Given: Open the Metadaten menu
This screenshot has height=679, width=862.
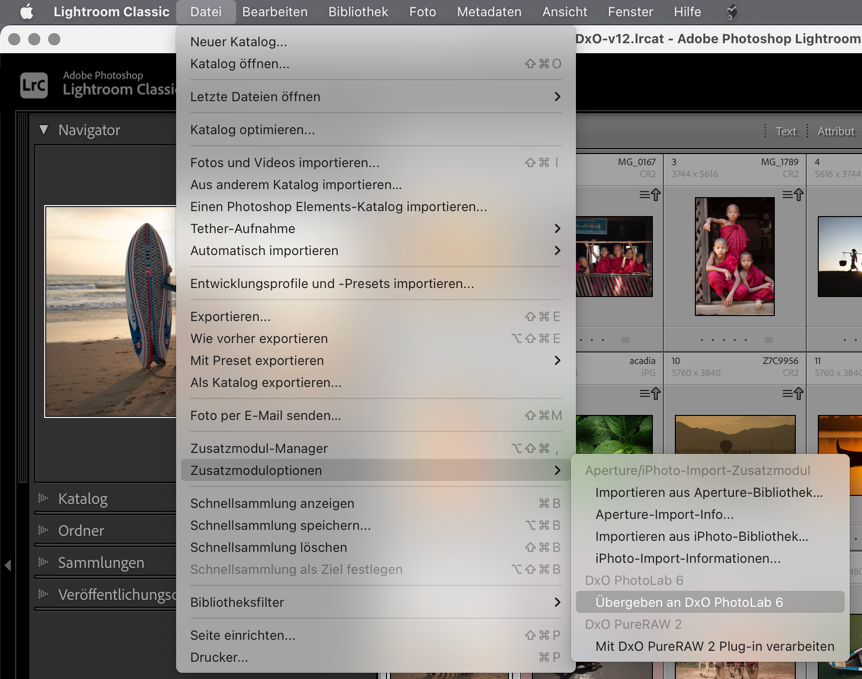Looking at the screenshot, I should pyautogui.click(x=489, y=12).
